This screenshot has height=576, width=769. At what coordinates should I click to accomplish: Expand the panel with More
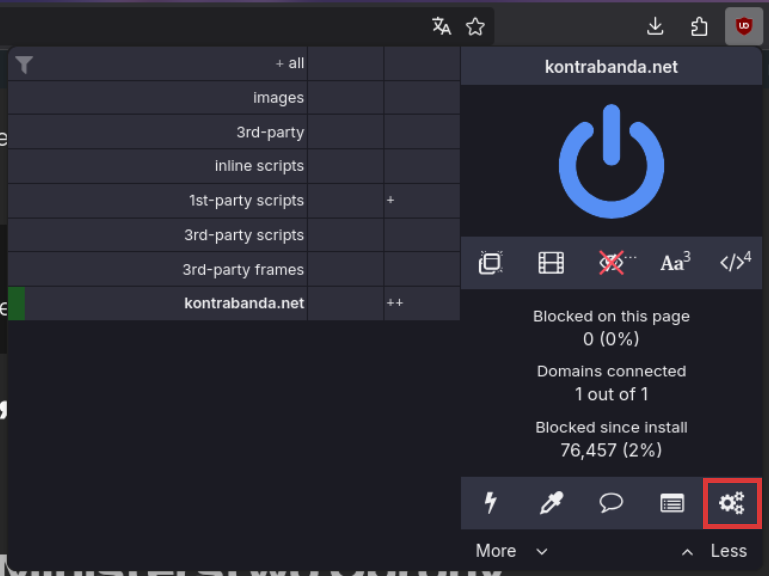click(511, 551)
